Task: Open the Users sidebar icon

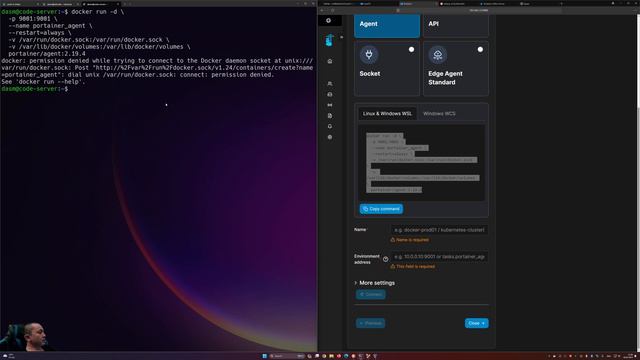Action: coord(330,84)
